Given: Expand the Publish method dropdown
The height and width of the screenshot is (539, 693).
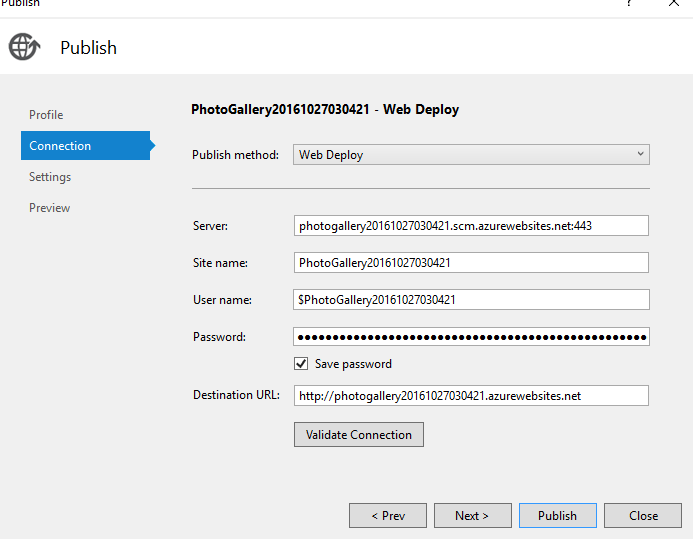Looking at the screenshot, I should pyautogui.click(x=471, y=155).
